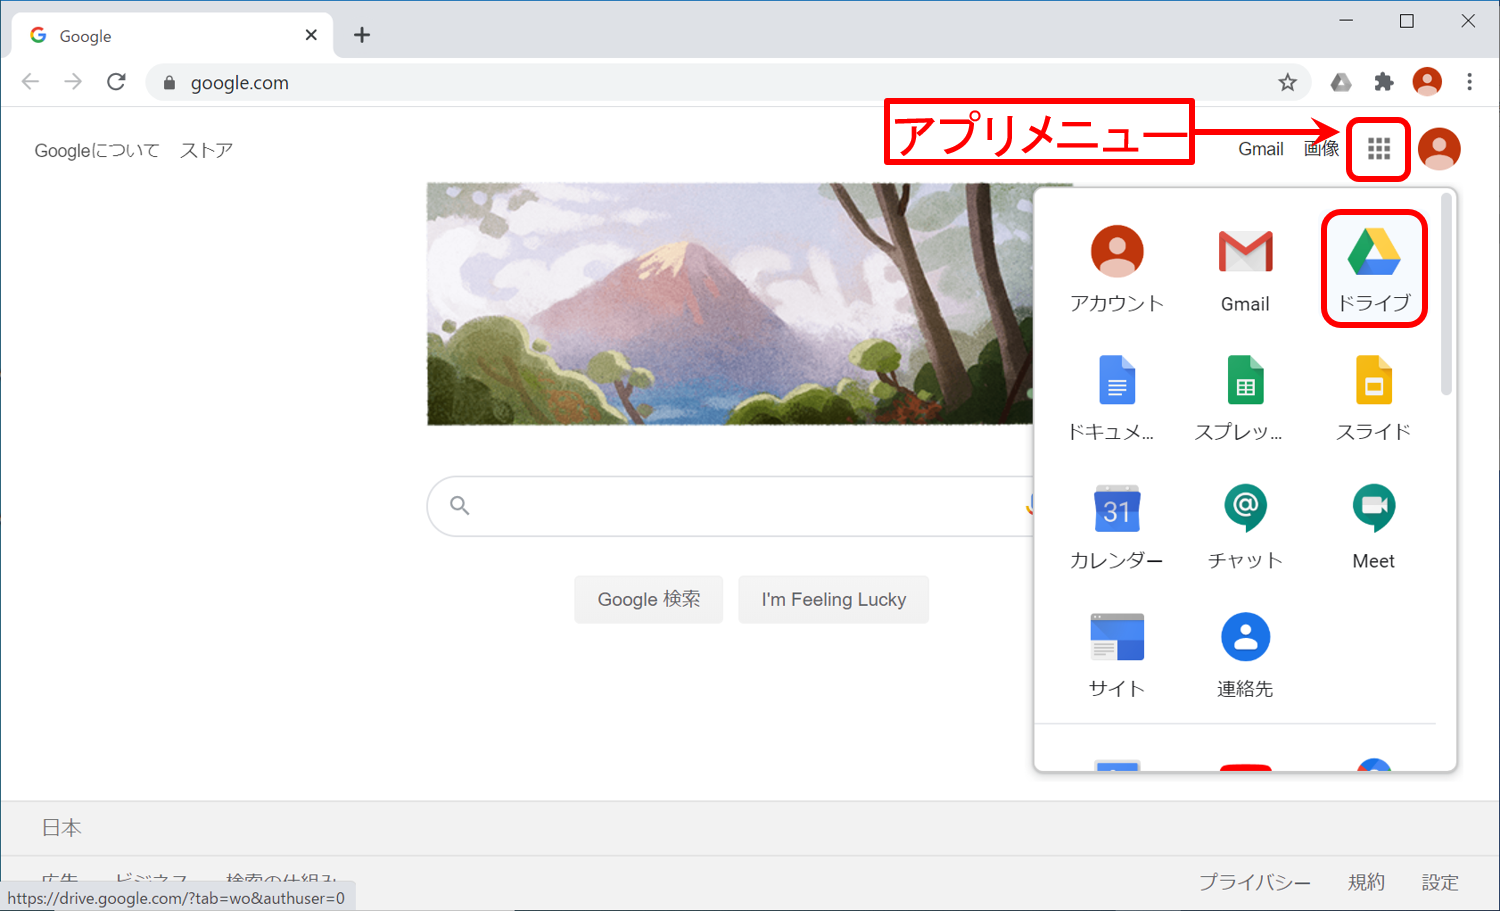
Task: Close the Google tab
Action: click(311, 35)
